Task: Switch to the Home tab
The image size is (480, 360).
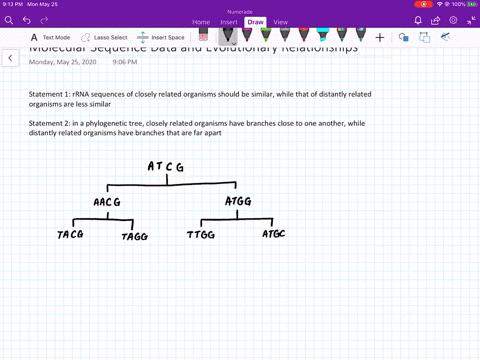Action: [201, 22]
